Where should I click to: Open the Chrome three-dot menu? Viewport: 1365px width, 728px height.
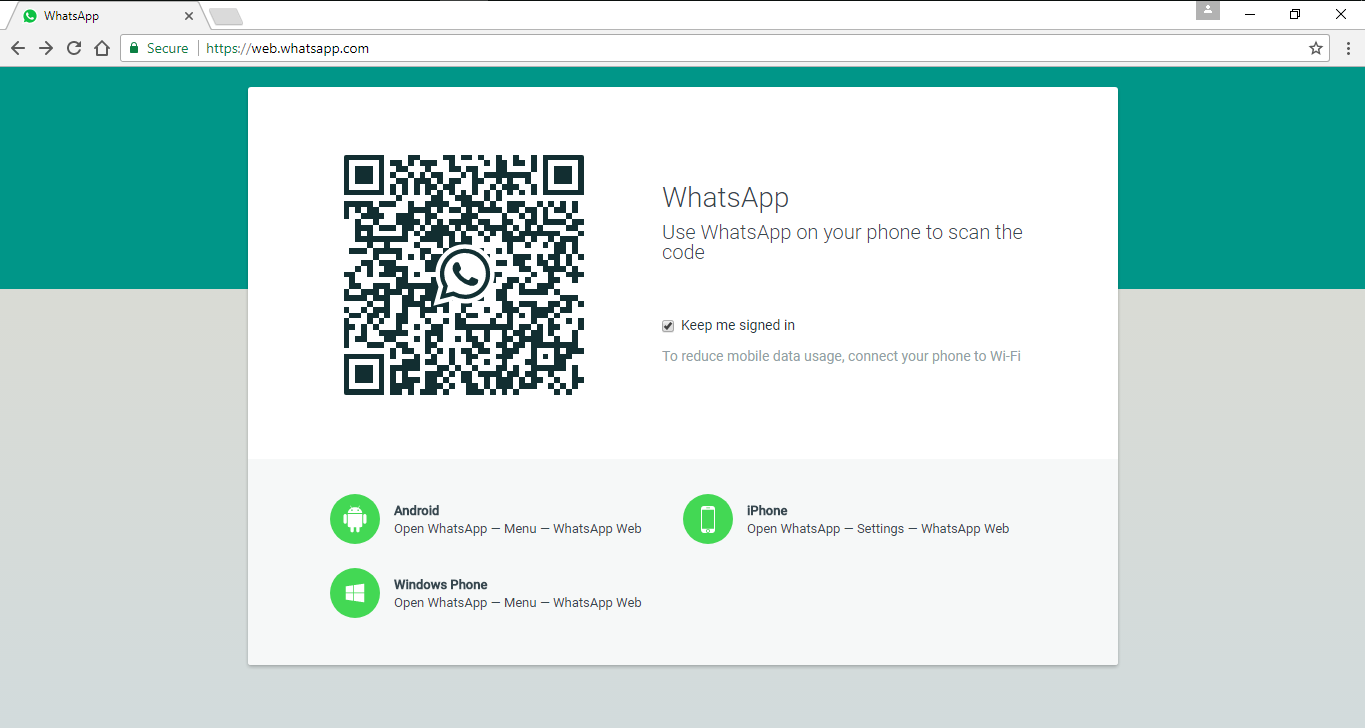tap(1349, 47)
